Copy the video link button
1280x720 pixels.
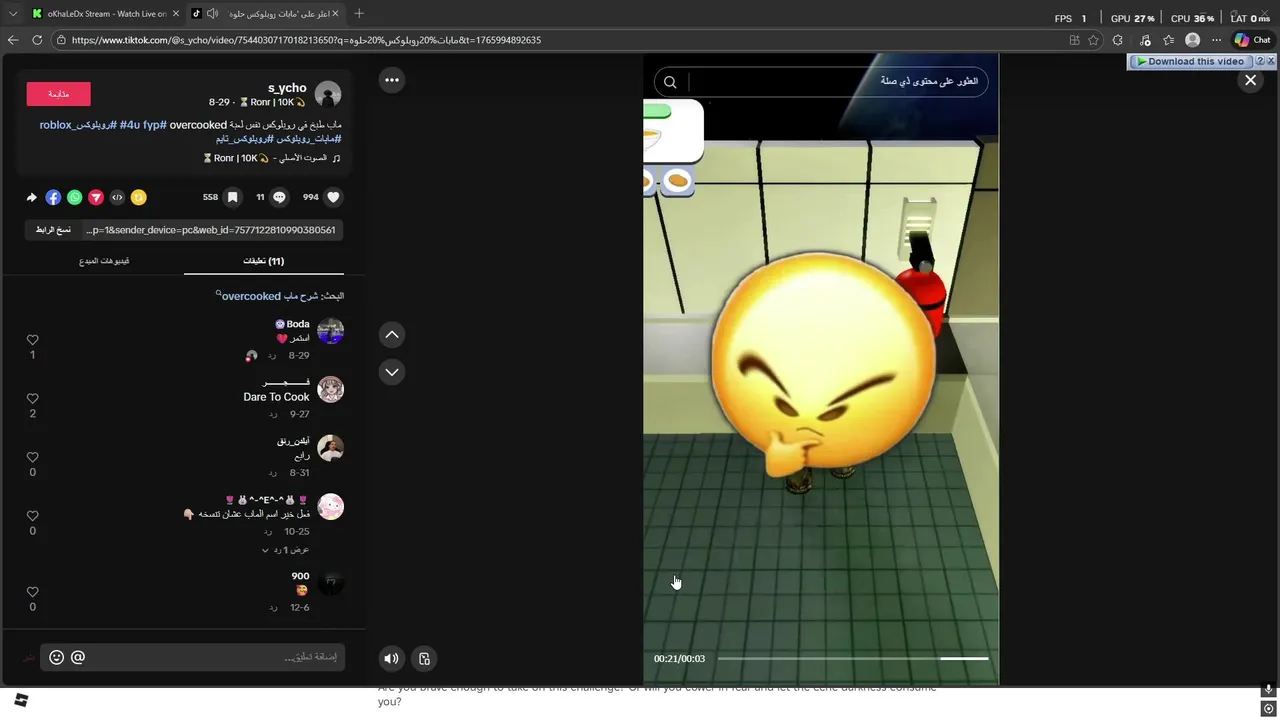53,230
